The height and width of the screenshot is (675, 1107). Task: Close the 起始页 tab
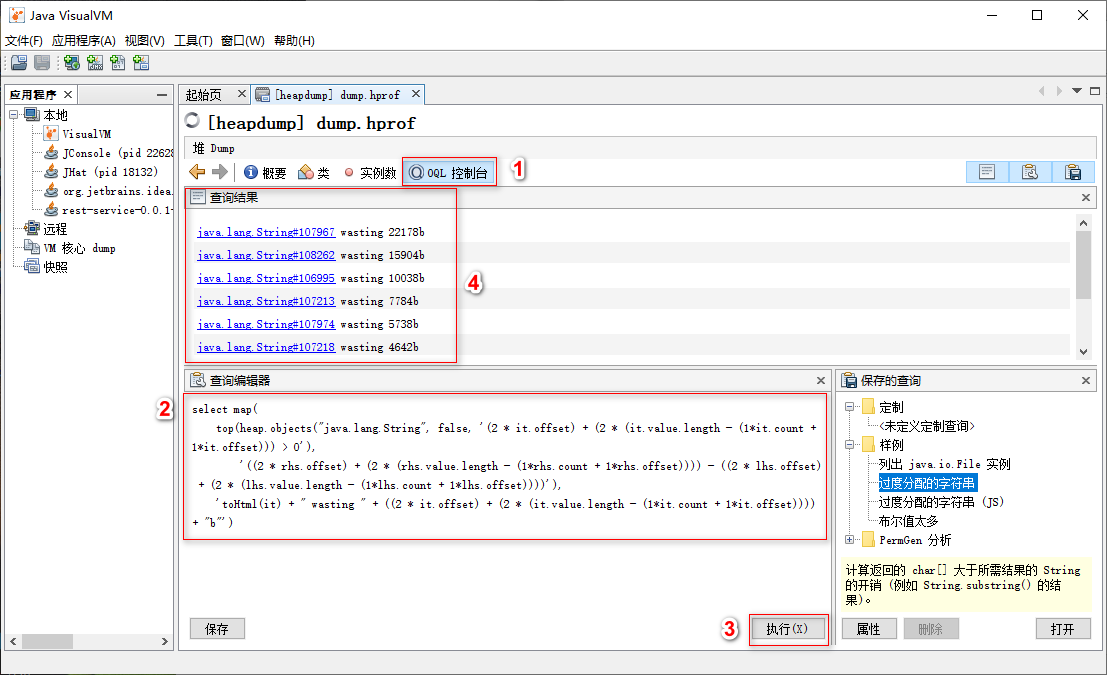tap(241, 93)
